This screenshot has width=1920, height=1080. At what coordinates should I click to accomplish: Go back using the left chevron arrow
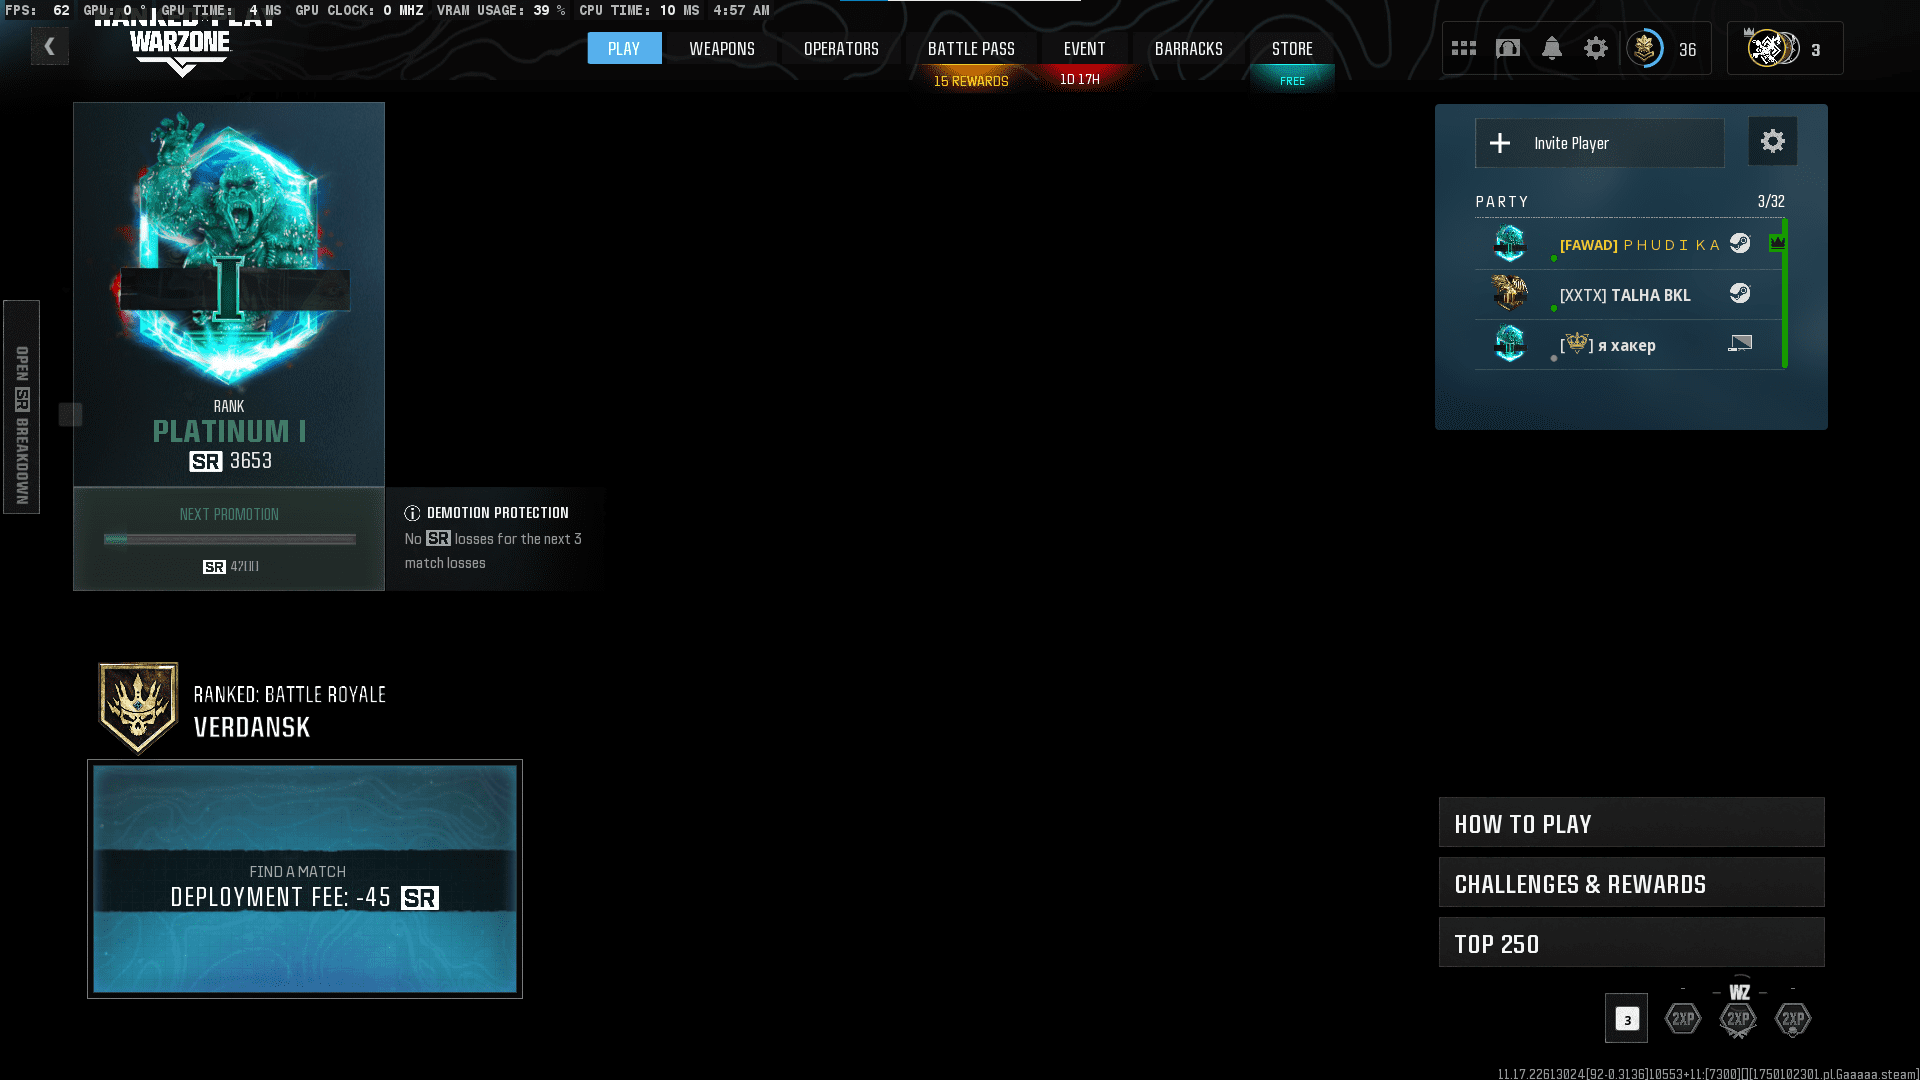[x=49, y=46]
